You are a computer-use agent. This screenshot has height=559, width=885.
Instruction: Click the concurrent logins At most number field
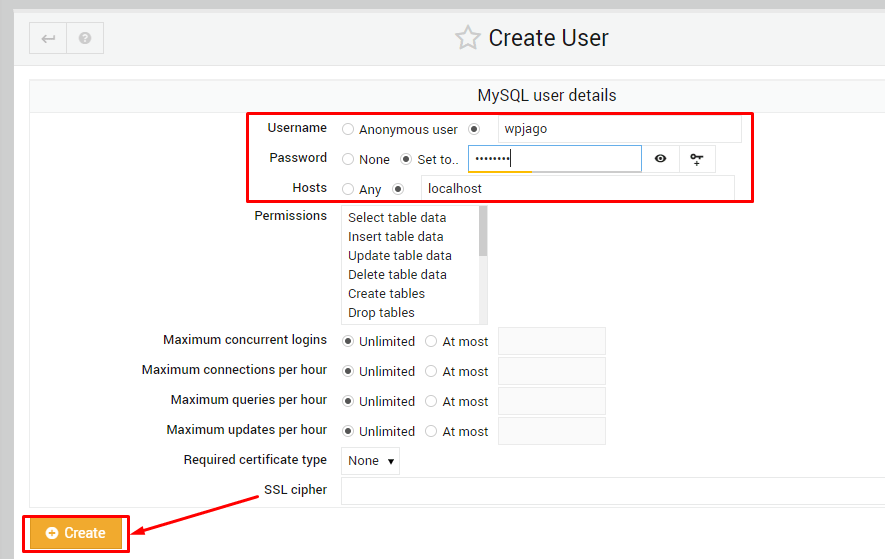pos(552,341)
